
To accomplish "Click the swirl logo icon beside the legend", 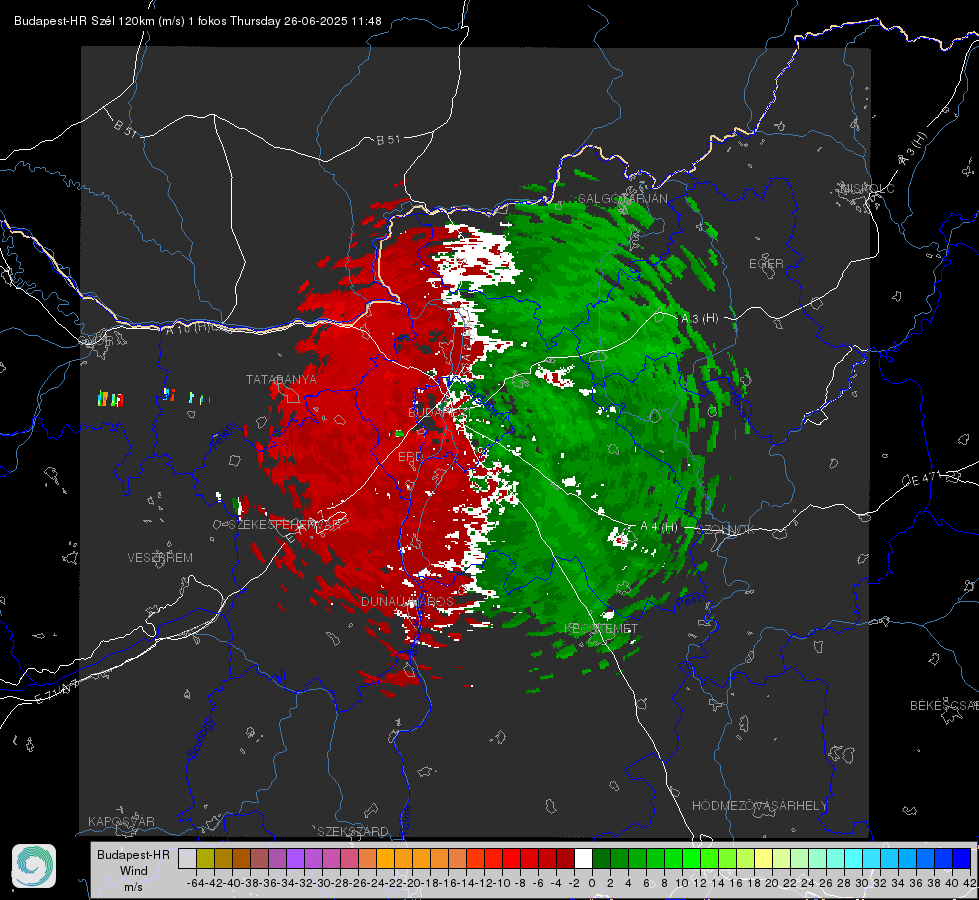I will coord(34,866).
